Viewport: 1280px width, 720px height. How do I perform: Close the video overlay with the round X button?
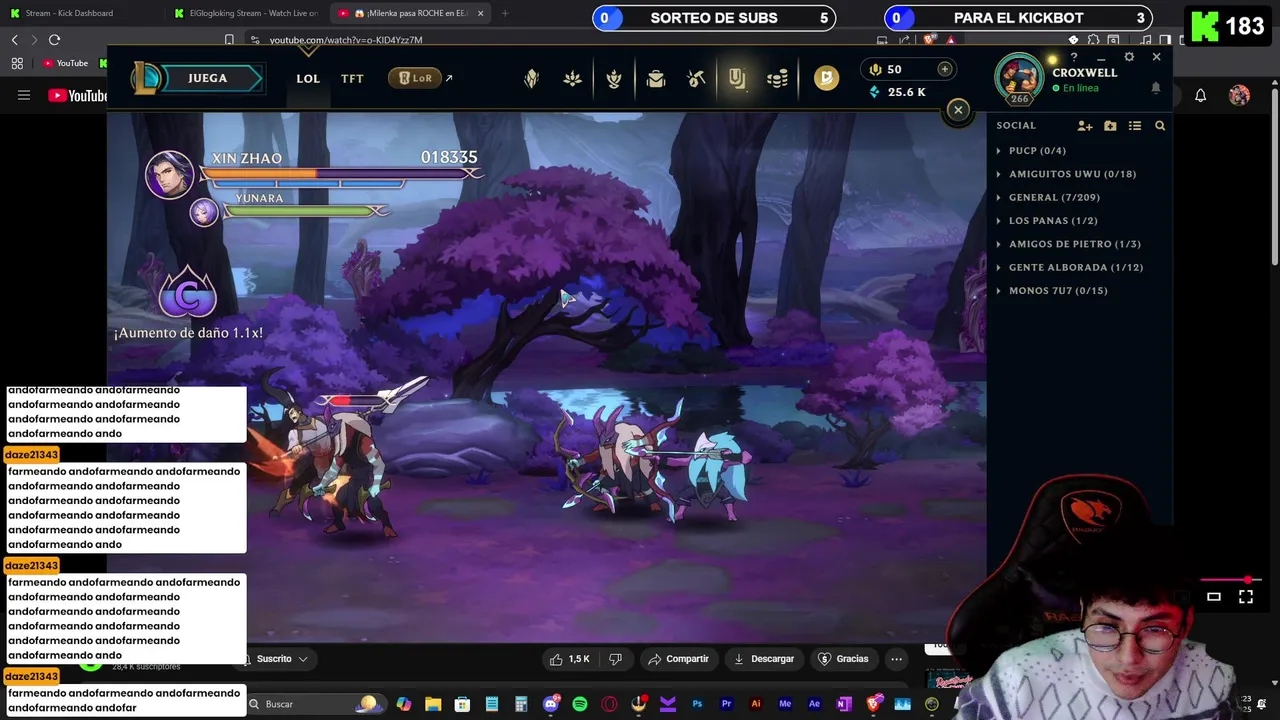click(x=958, y=110)
